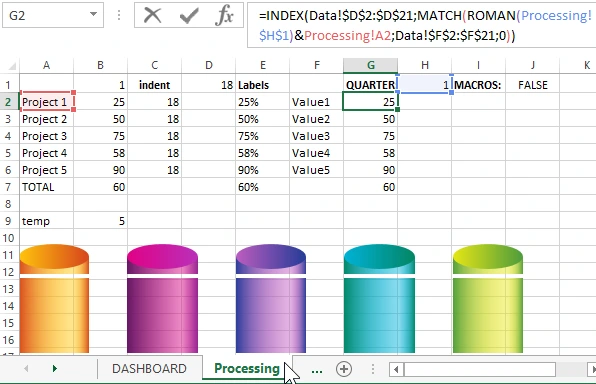
Task: Select the indent header cell
Action: (x=154, y=85)
